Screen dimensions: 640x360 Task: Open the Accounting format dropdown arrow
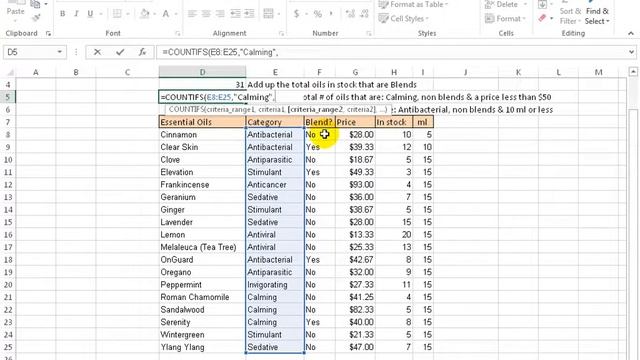306,14
